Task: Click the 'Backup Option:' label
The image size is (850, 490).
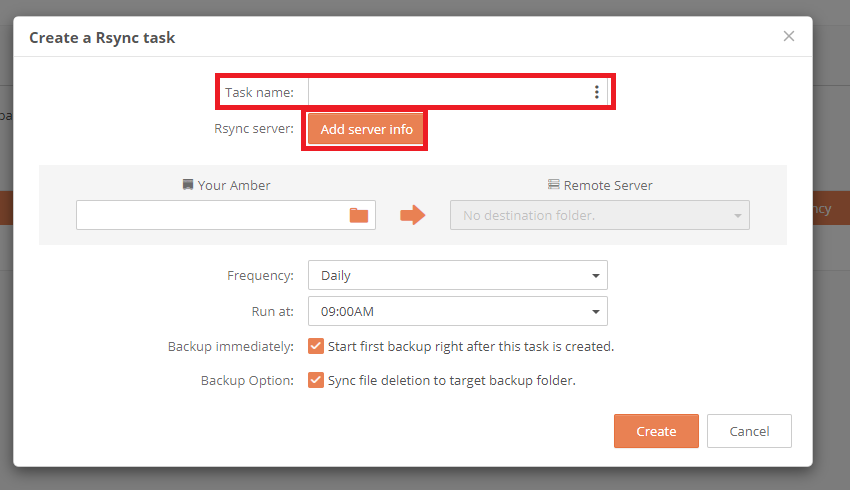Action: 247,381
